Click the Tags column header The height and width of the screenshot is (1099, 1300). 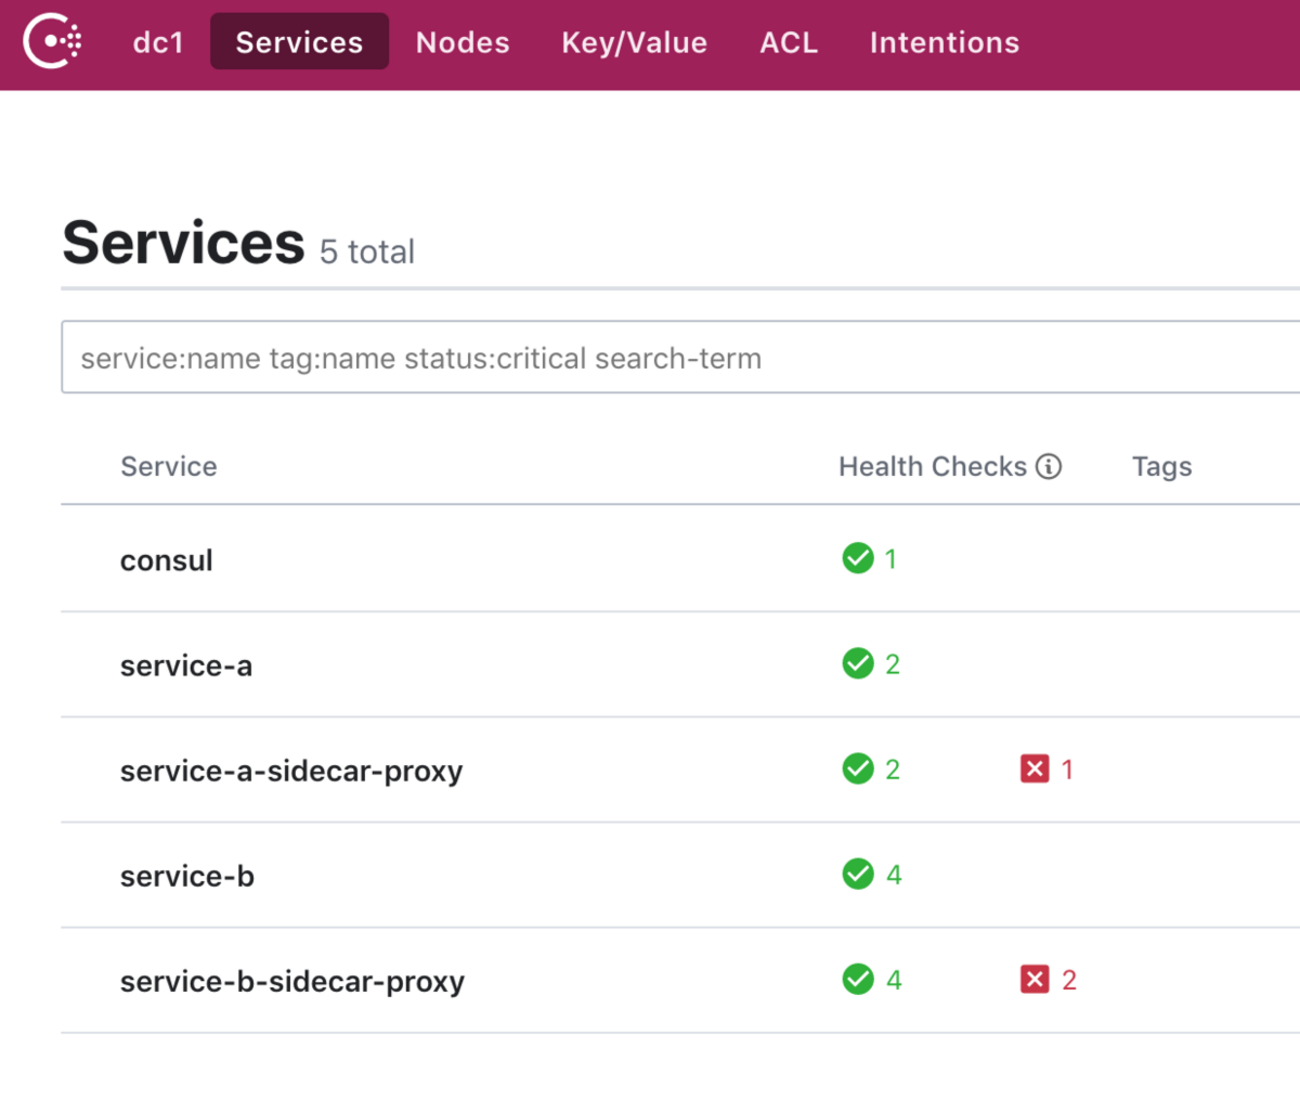1161,466
